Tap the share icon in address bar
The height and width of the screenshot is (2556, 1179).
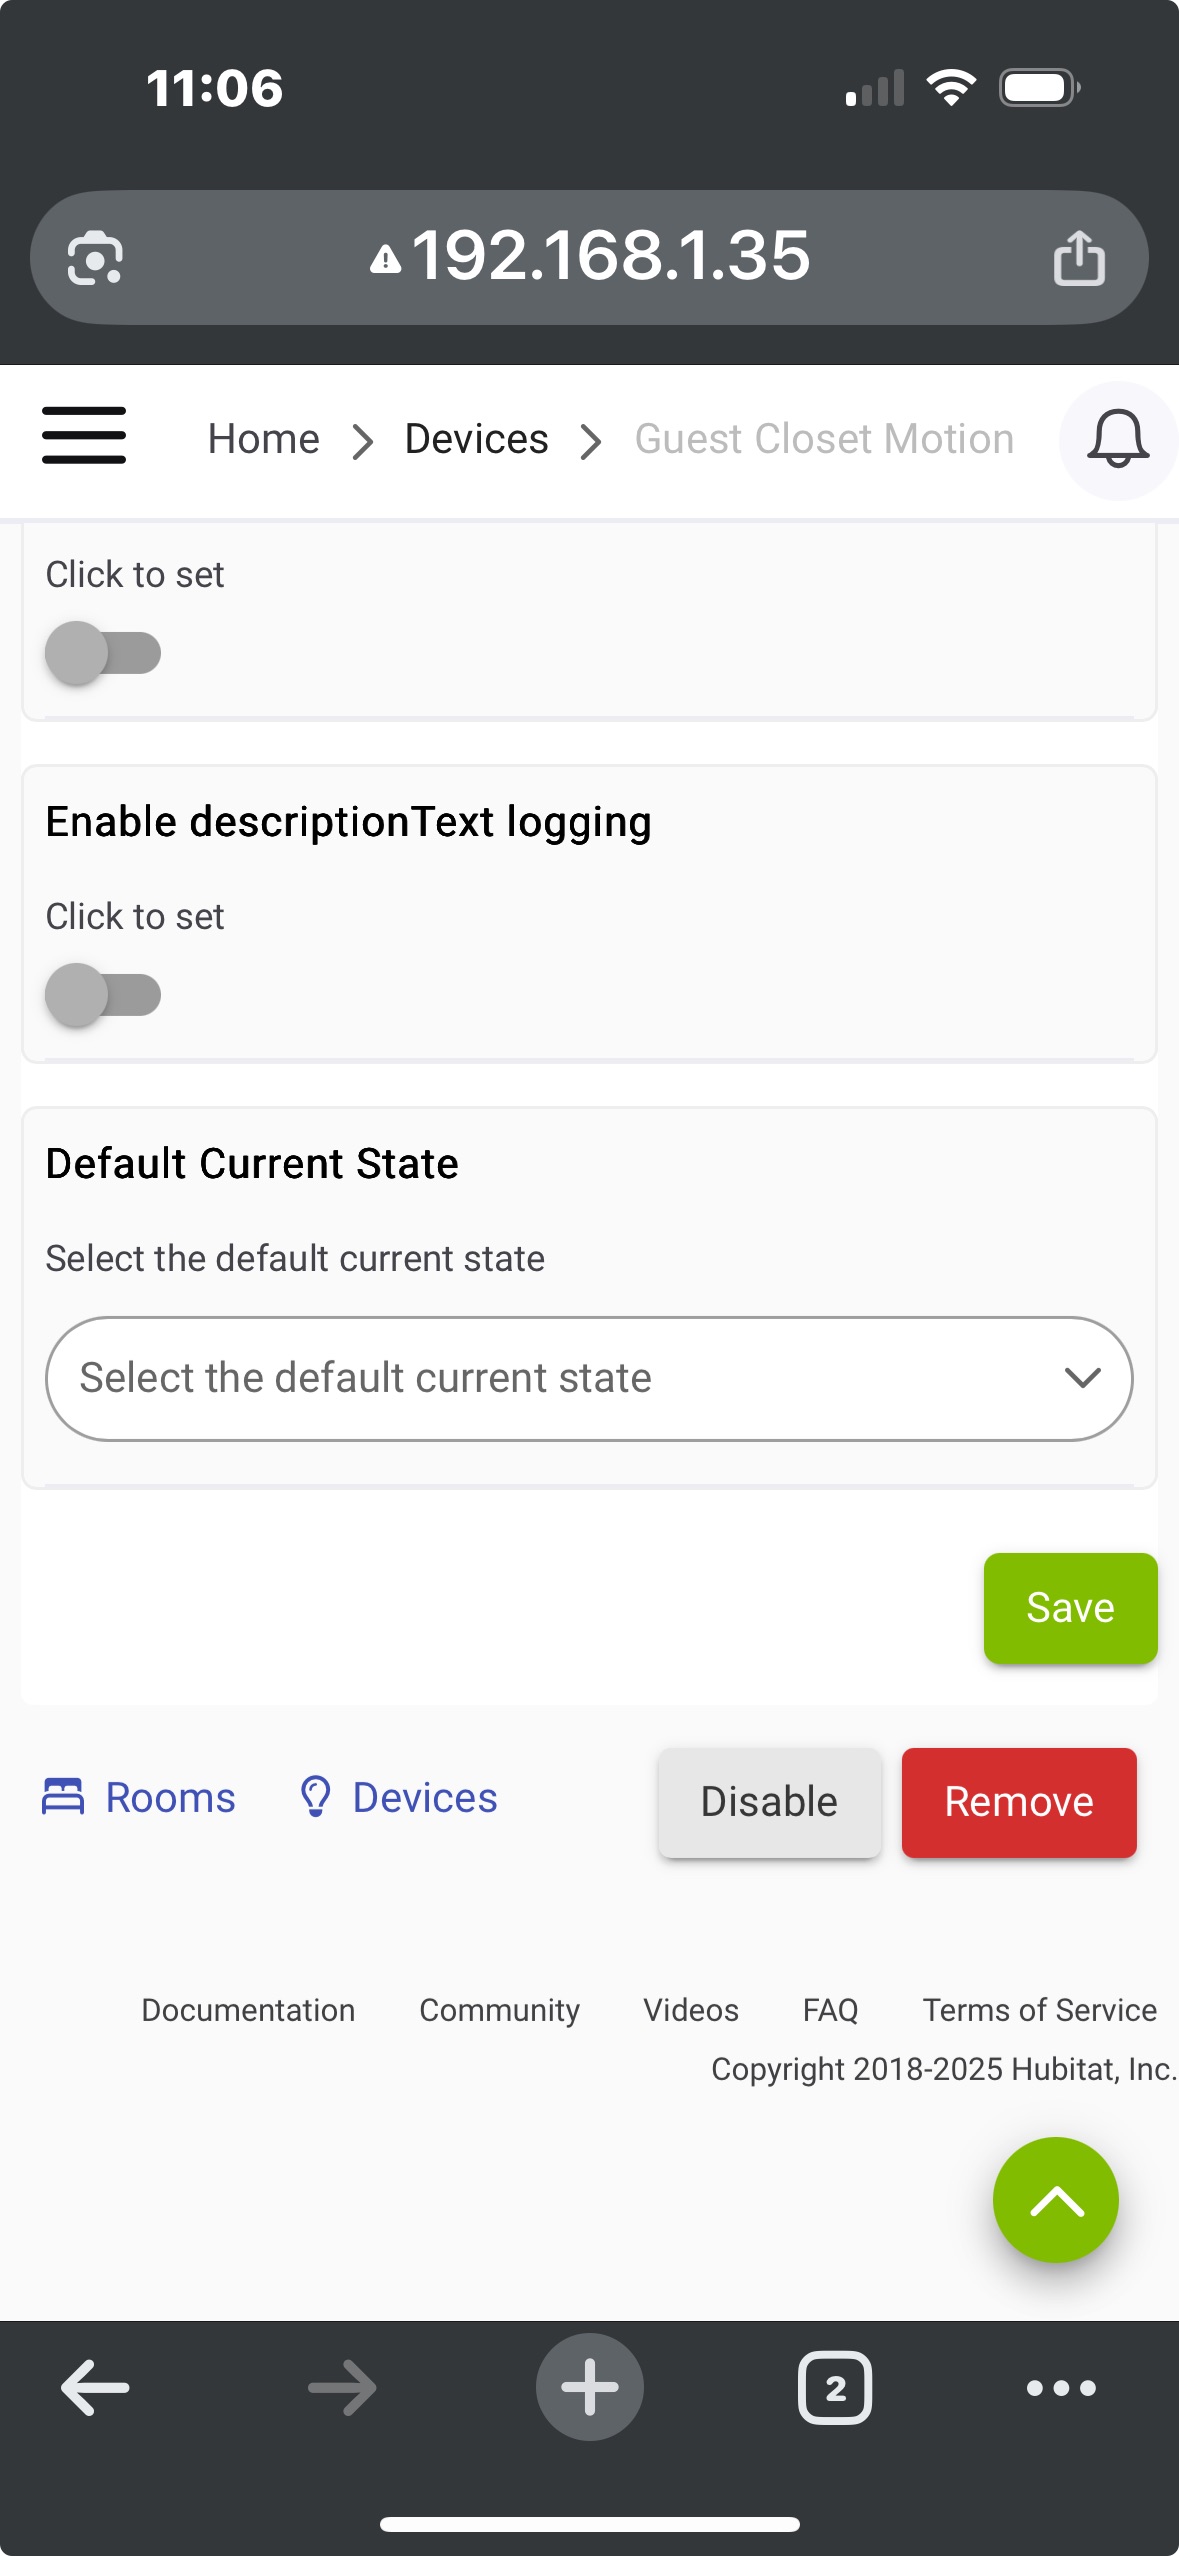point(1079,258)
